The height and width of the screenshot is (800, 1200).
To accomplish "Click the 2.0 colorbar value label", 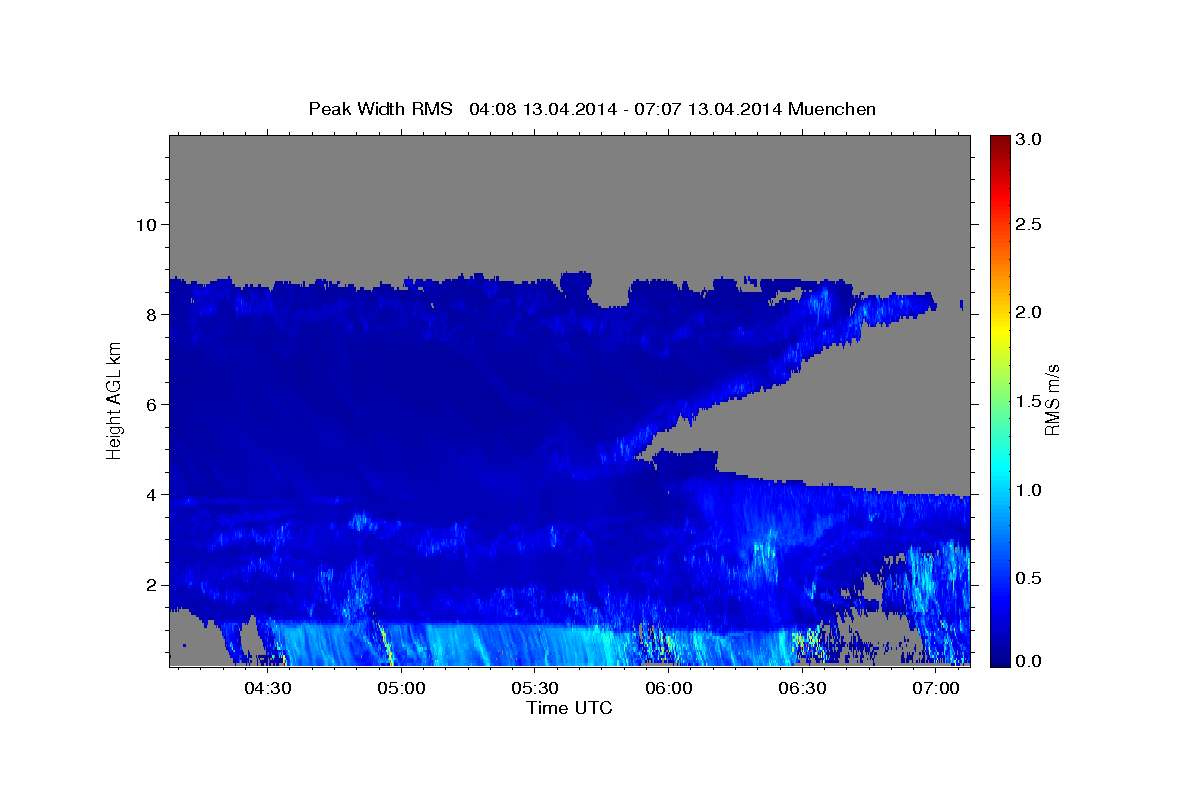I will [x=1028, y=313].
